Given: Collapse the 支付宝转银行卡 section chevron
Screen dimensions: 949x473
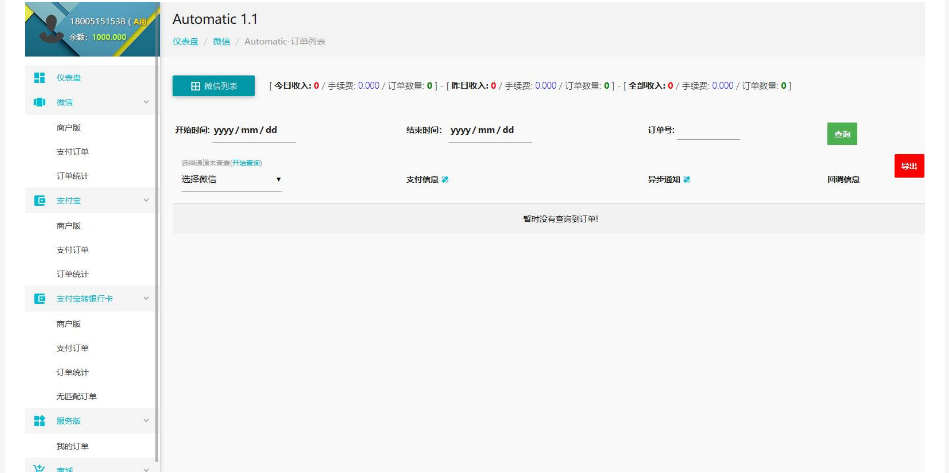Looking at the screenshot, I should 146,298.
